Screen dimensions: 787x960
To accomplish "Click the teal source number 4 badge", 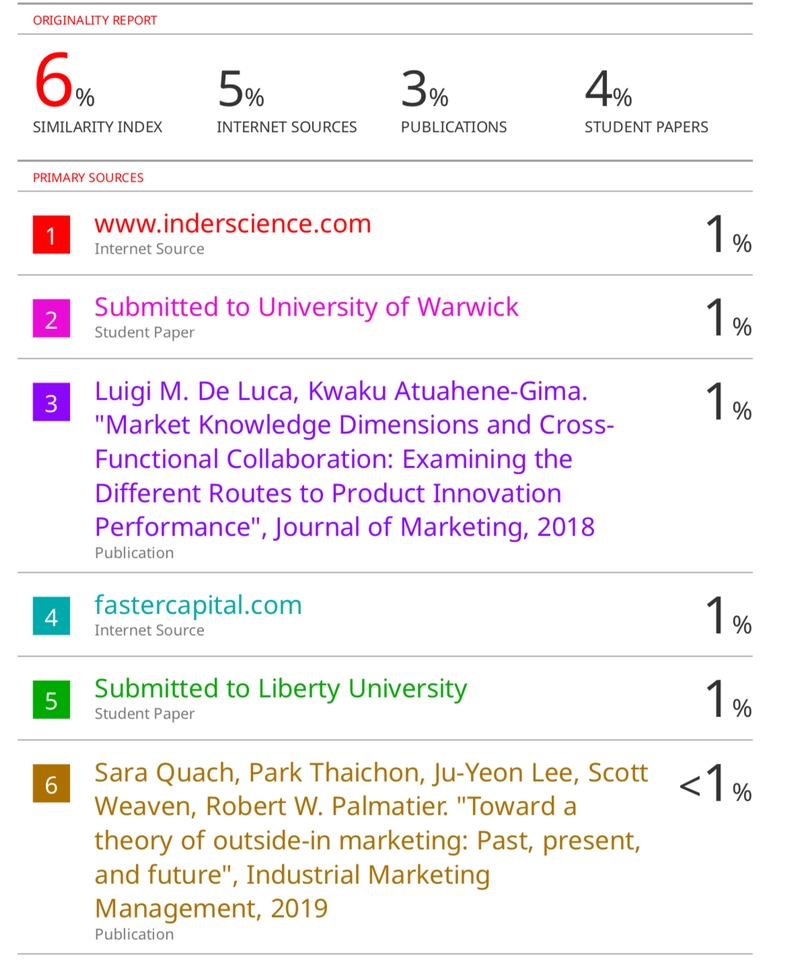I will coord(51,617).
